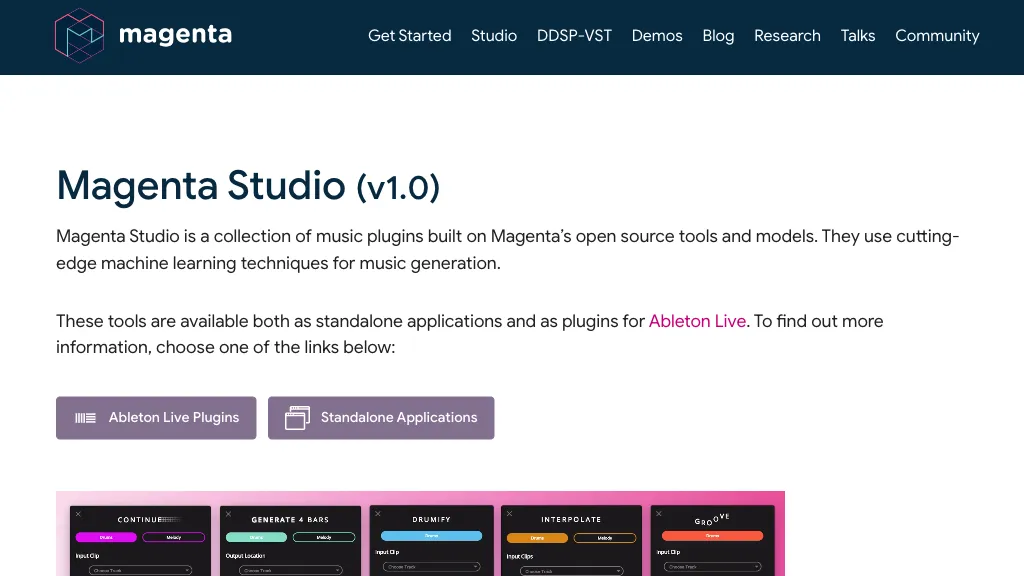Select the Ableton Live Plugins piano icon
Image resolution: width=1024 pixels, height=576 pixels.
pyautogui.click(x=85, y=418)
